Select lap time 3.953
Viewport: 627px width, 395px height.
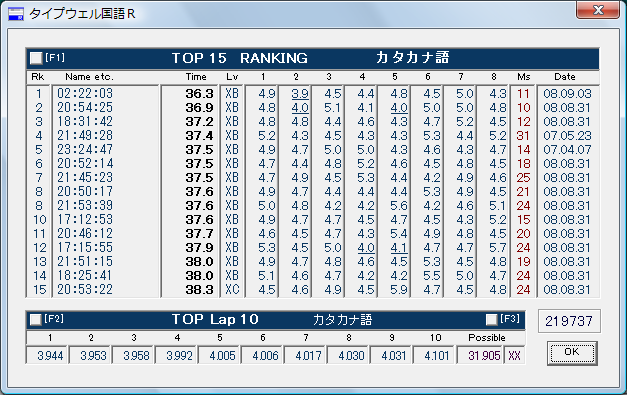[93, 355]
